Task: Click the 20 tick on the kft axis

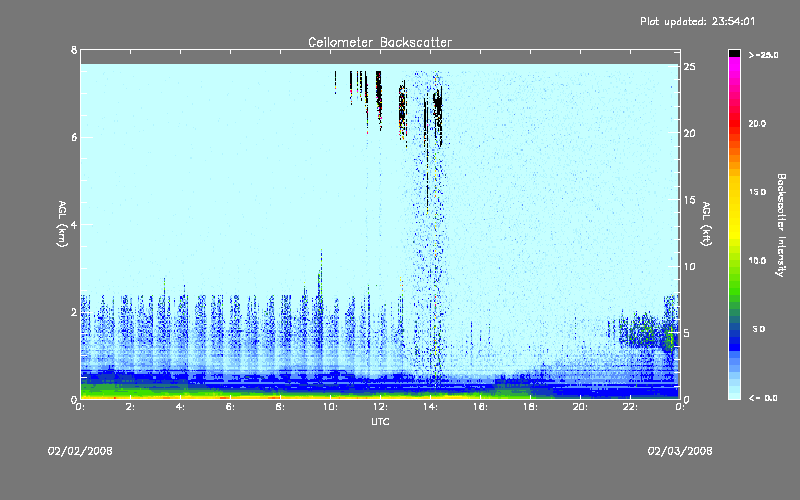Action: (689, 133)
